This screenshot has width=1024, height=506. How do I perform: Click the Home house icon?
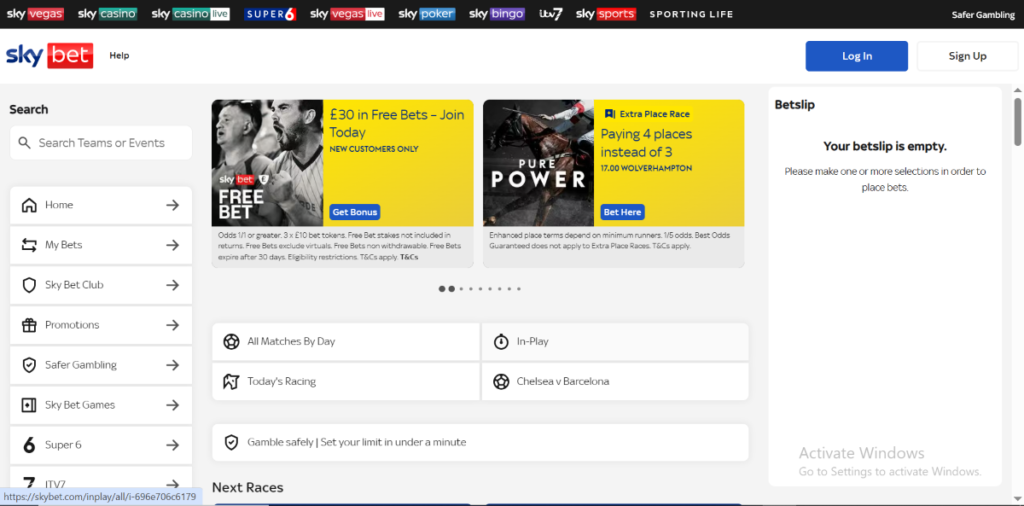[x=29, y=205]
